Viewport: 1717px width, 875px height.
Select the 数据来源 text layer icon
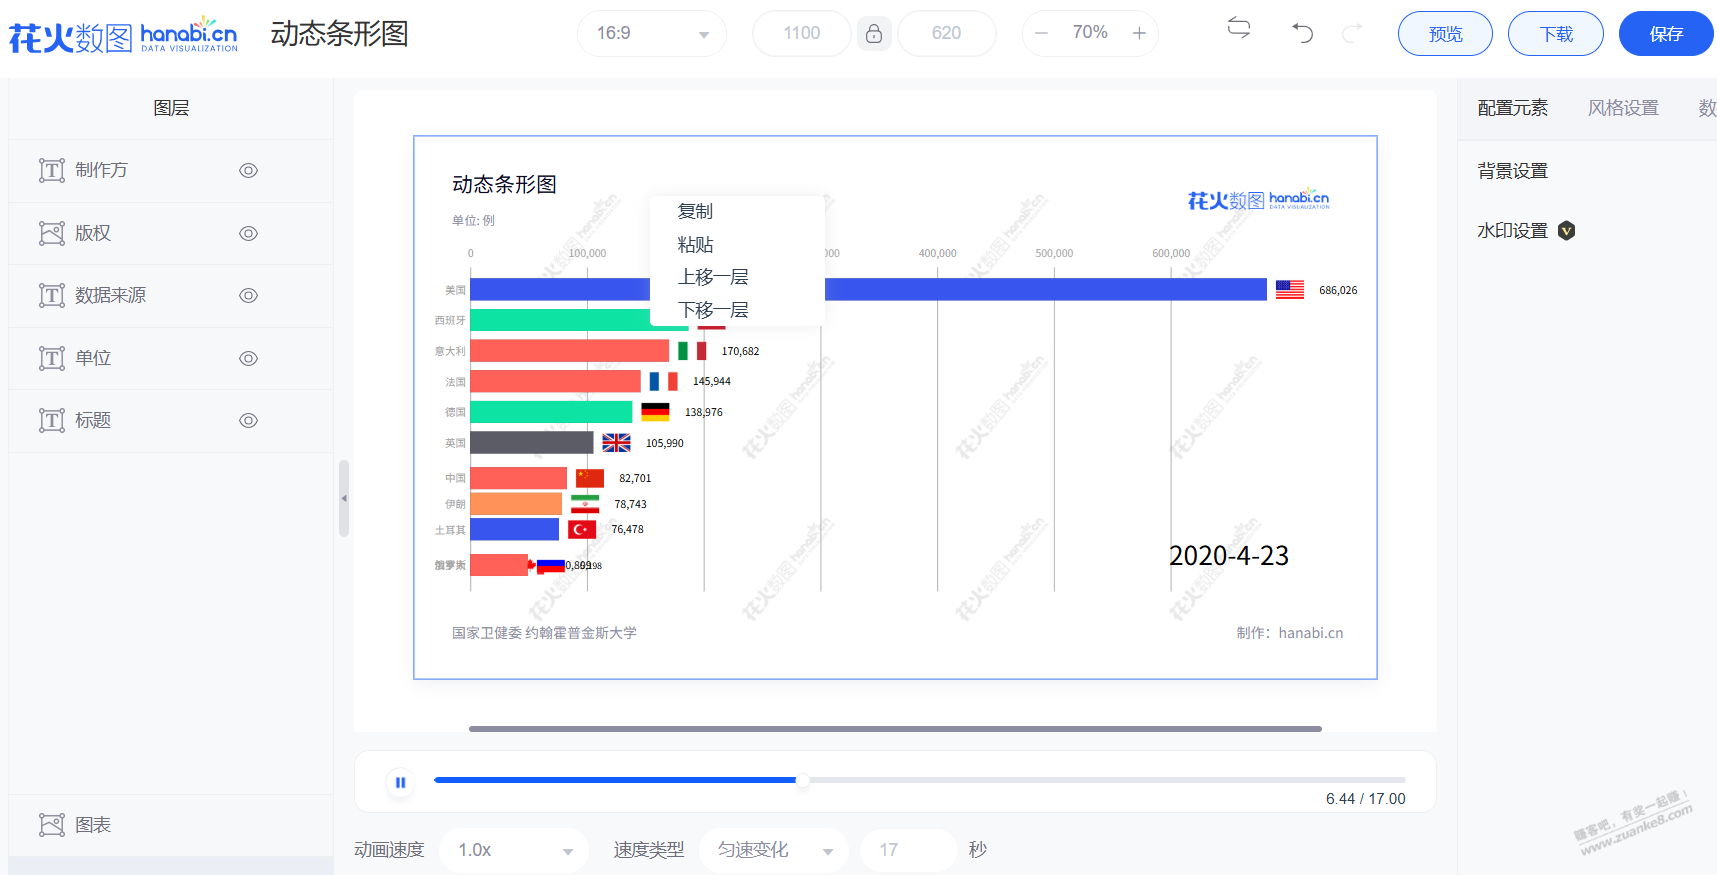(52, 295)
